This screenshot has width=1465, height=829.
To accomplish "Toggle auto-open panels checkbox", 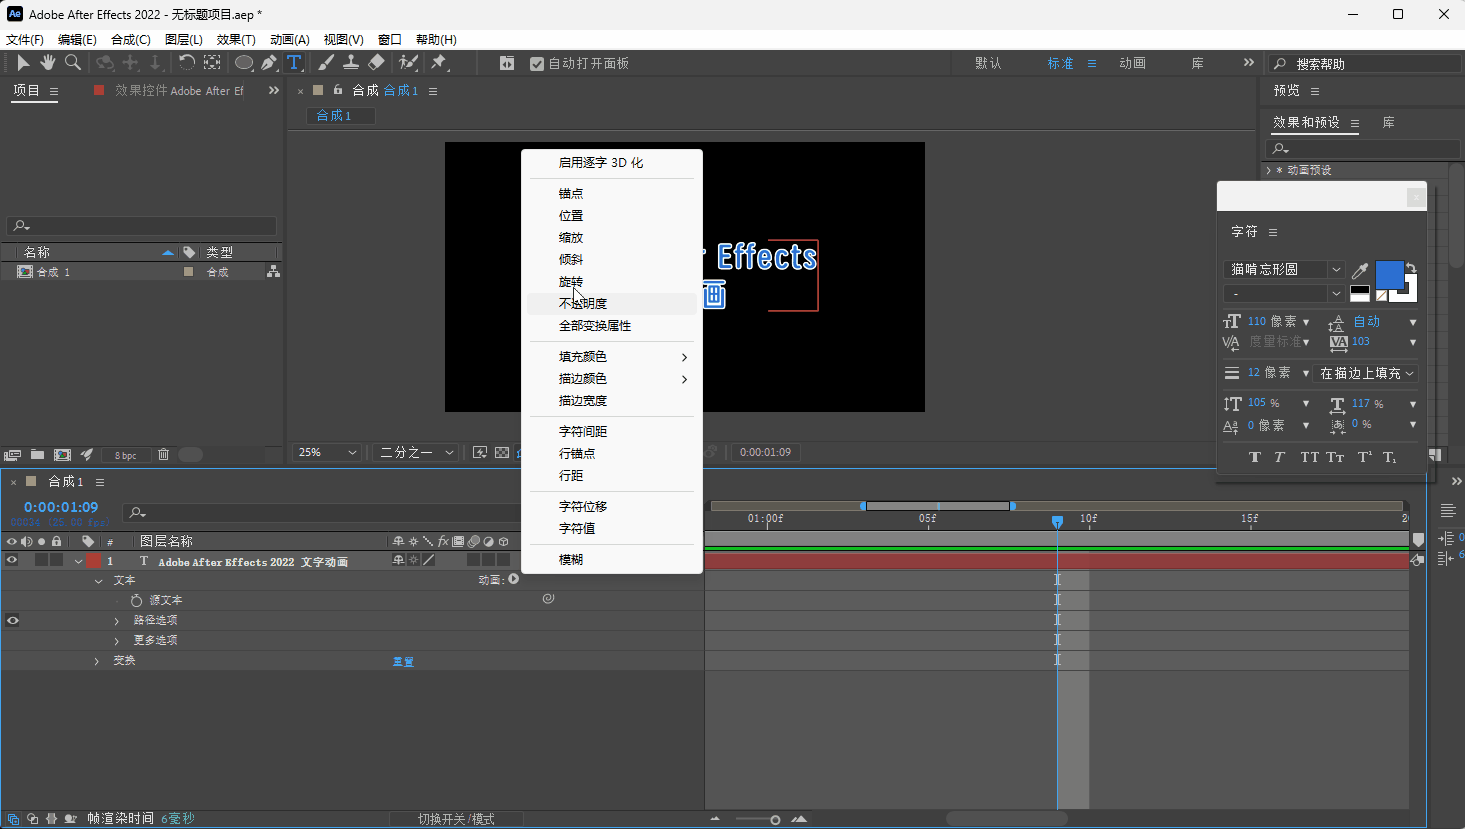I will [x=537, y=64].
